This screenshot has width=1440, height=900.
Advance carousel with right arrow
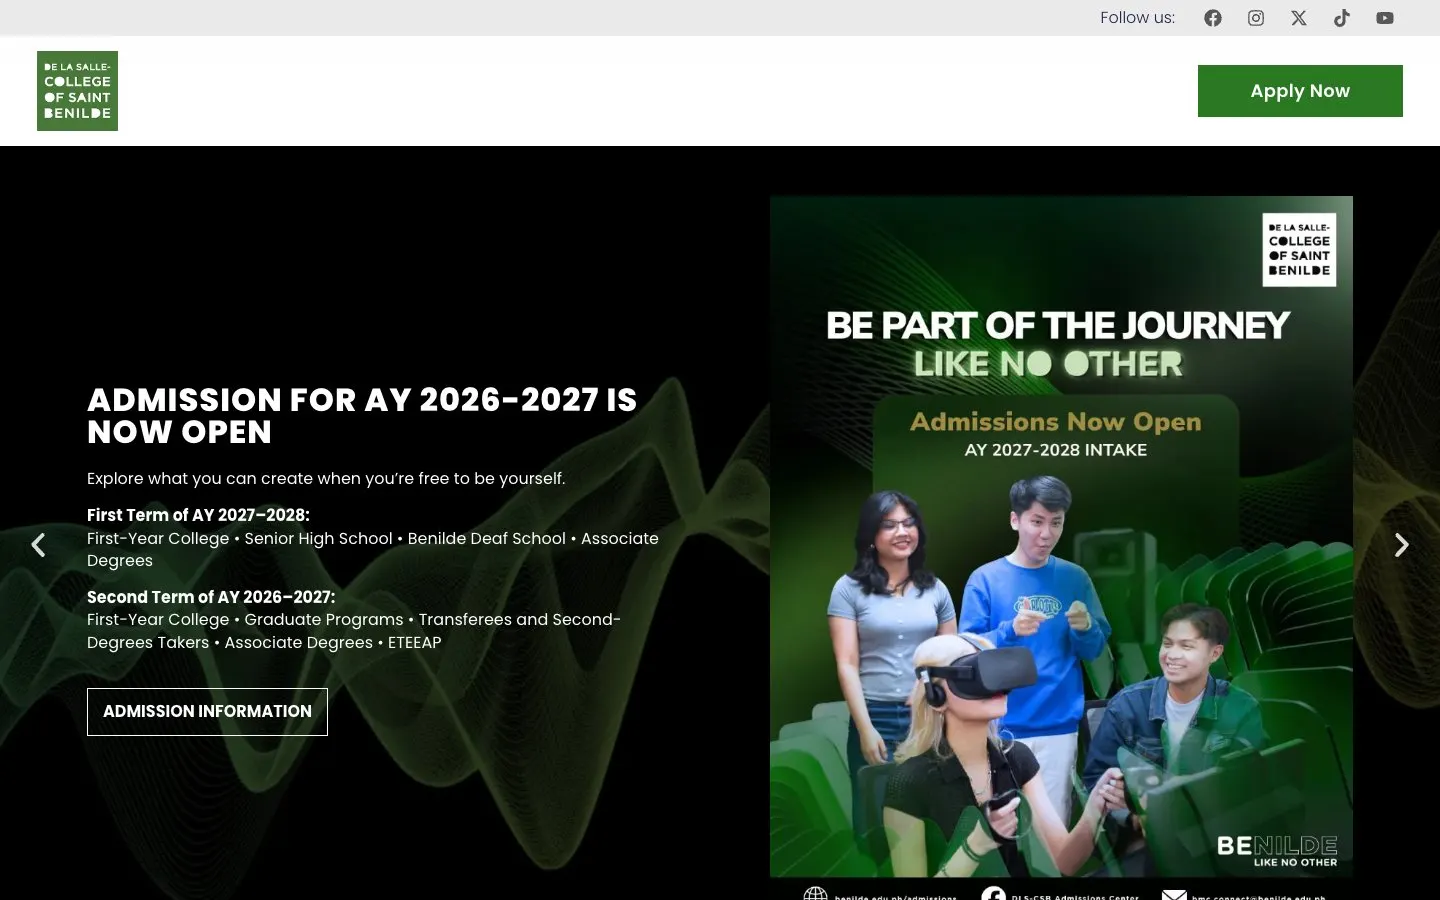tap(1401, 545)
